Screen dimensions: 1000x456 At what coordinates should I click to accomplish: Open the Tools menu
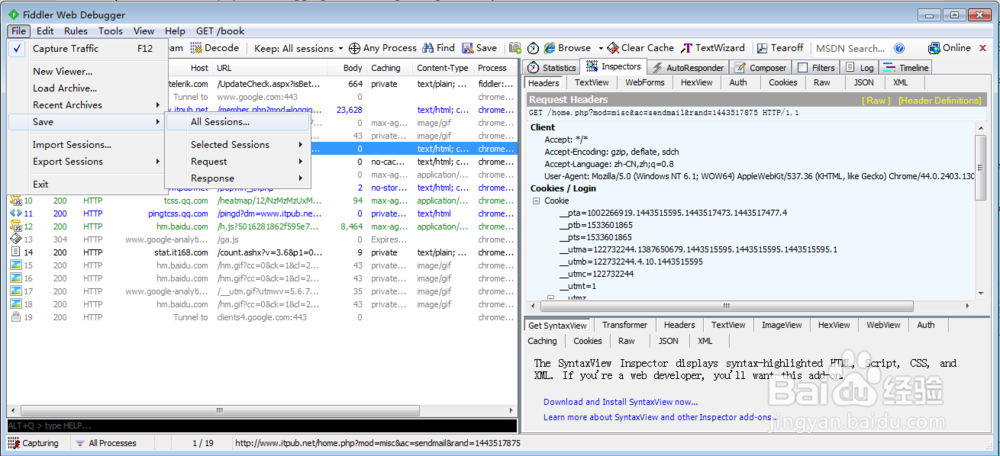point(110,31)
